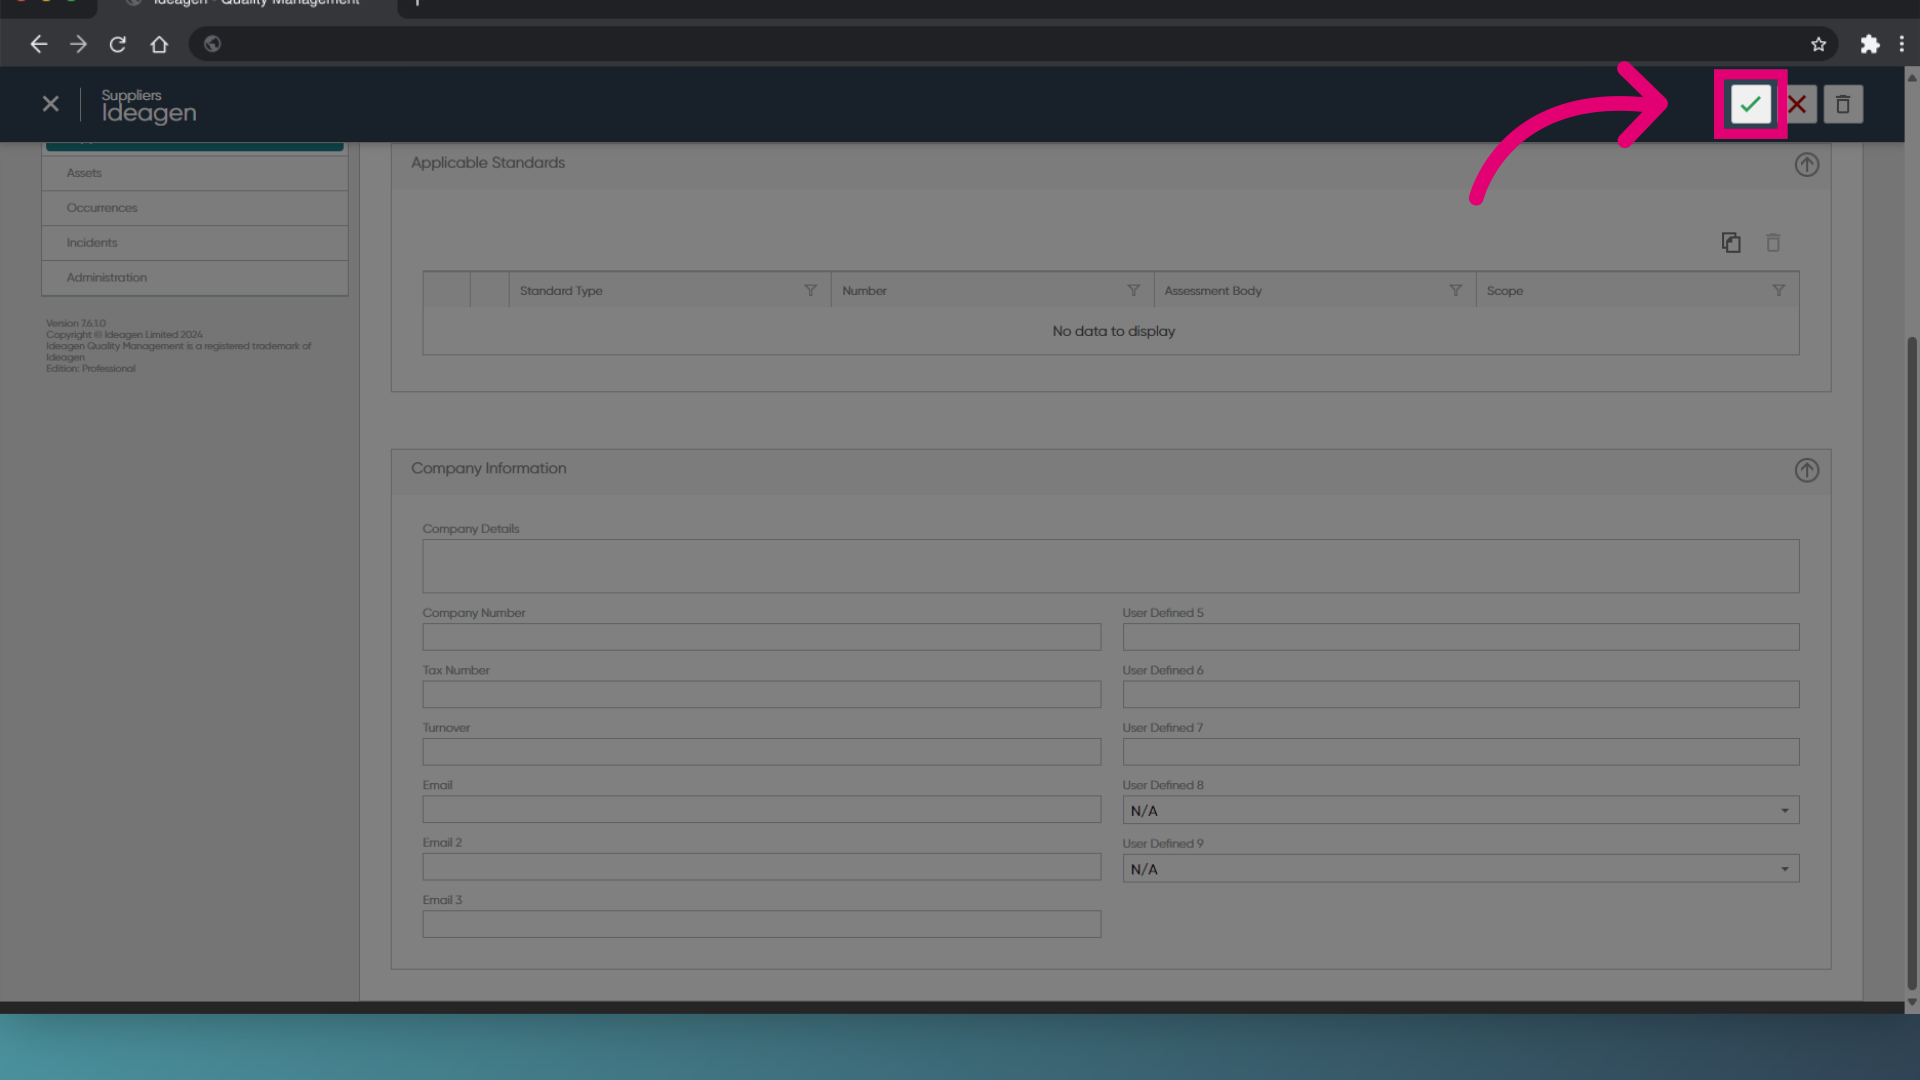This screenshot has height=1080, width=1920.
Task: Close the Suppliers panel with X
Action: [x=51, y=104]
